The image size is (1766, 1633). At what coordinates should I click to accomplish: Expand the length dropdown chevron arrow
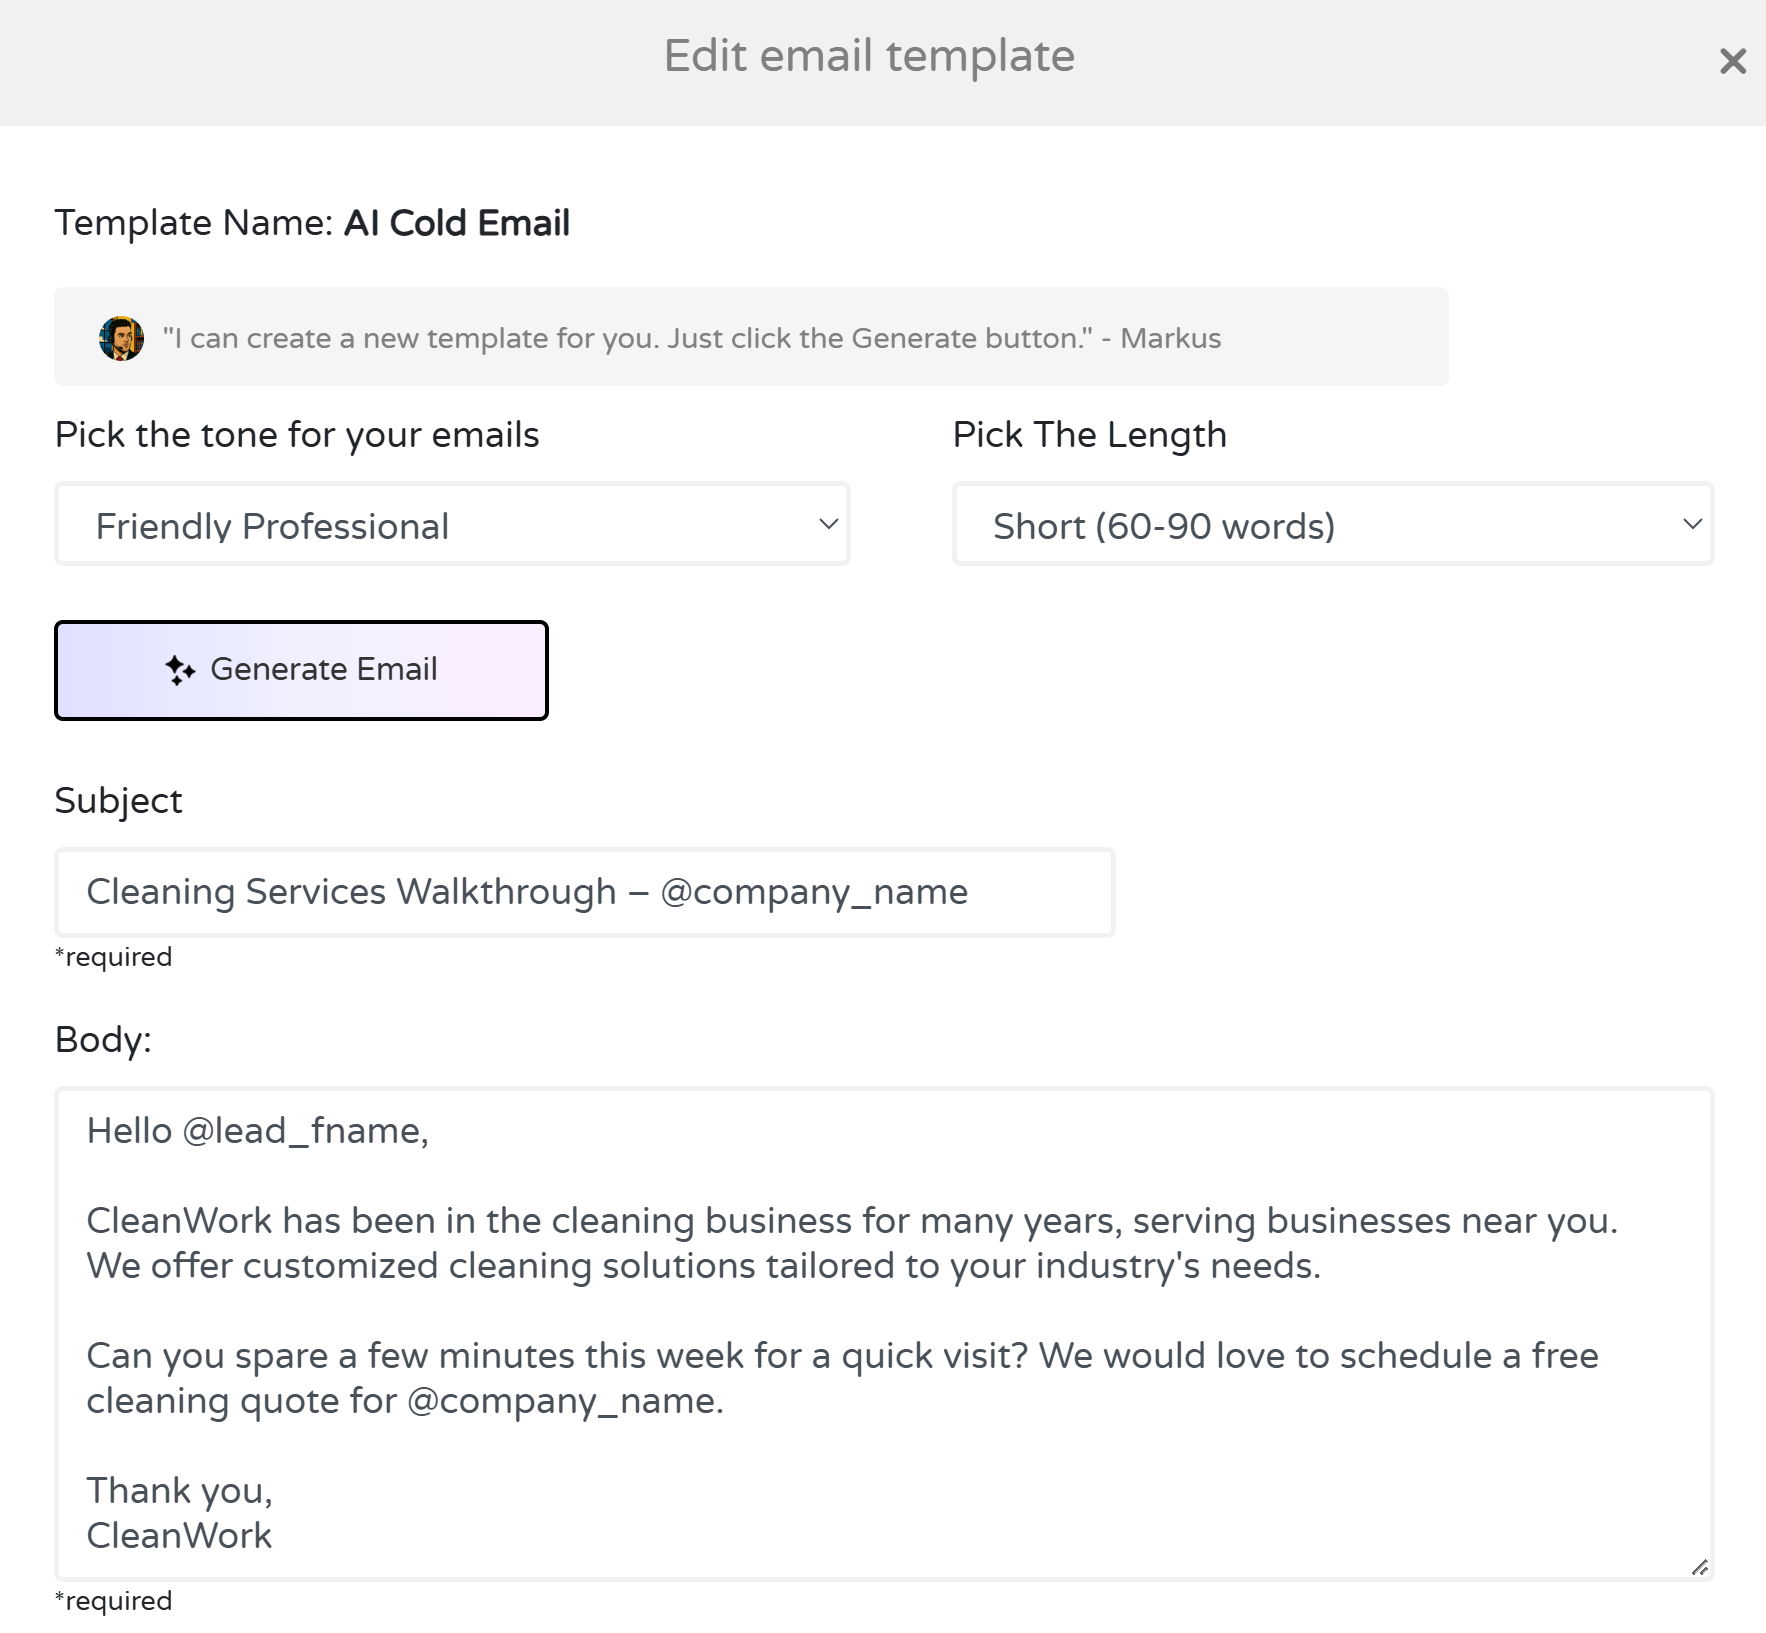(x=1692, y=524)
